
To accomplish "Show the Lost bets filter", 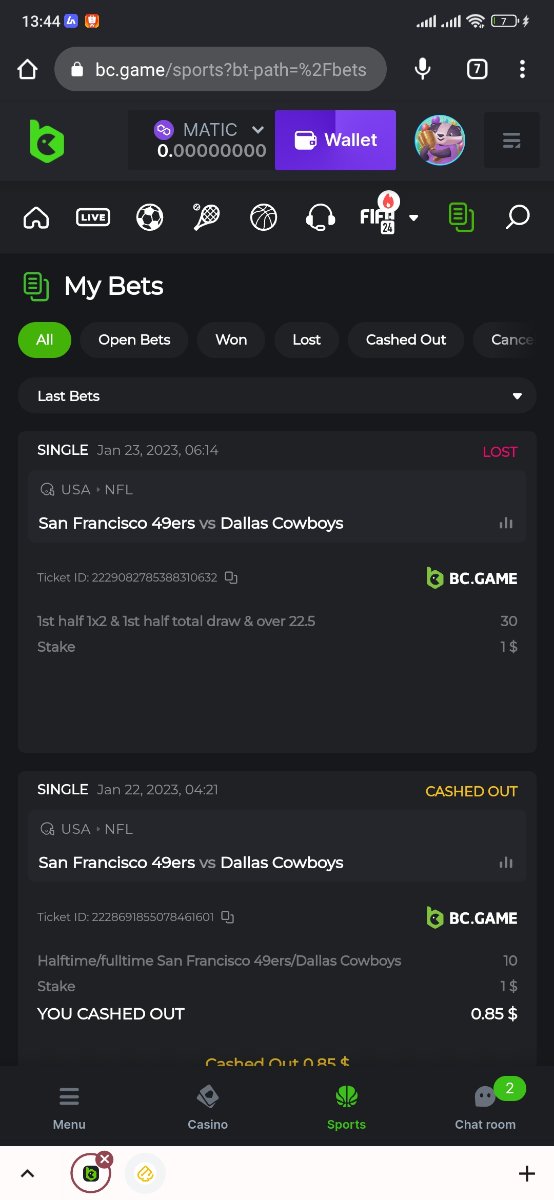I will (x=307, y=340).
